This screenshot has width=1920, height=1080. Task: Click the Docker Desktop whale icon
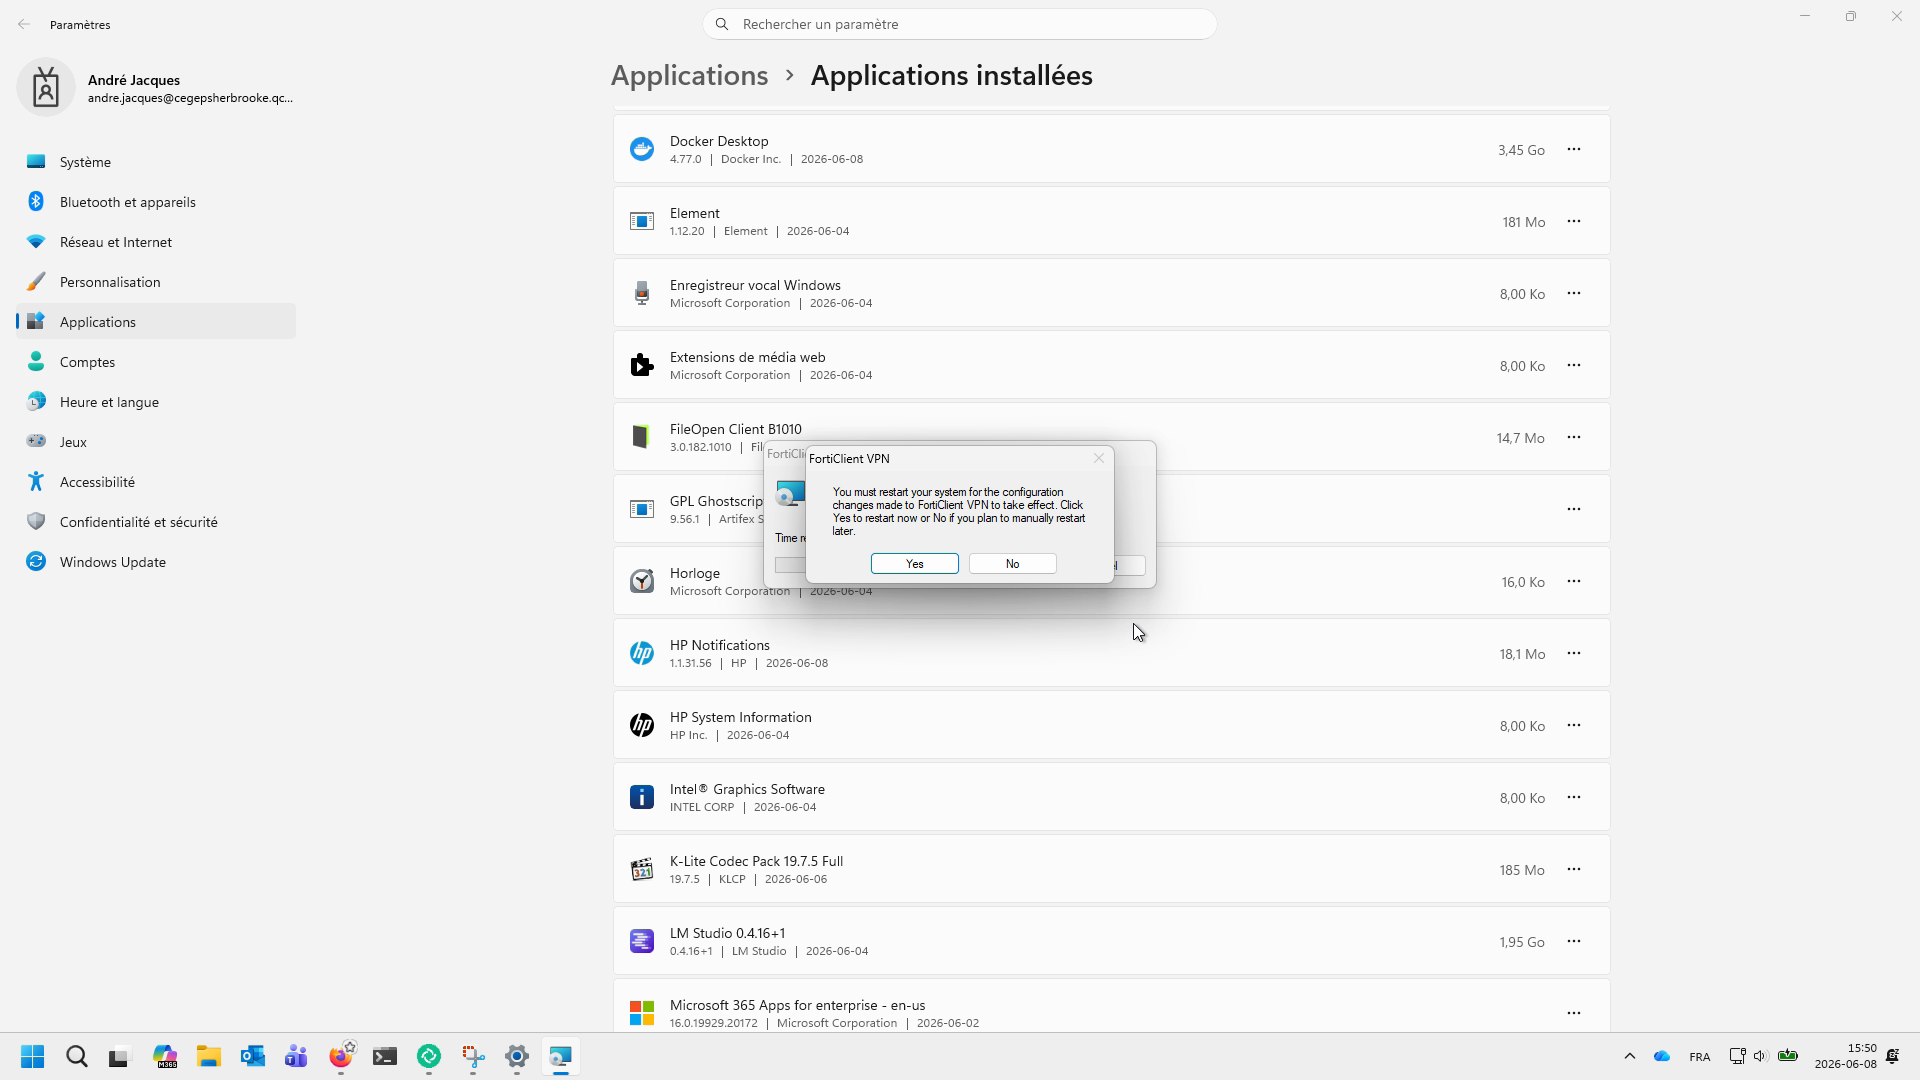coord(642,149)
